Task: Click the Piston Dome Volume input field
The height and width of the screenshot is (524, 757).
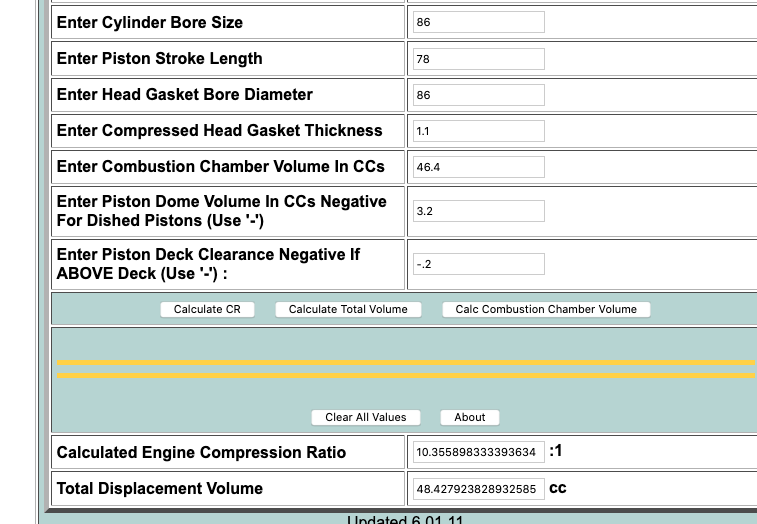Action: pyautogui.click(x=478, y=211)
